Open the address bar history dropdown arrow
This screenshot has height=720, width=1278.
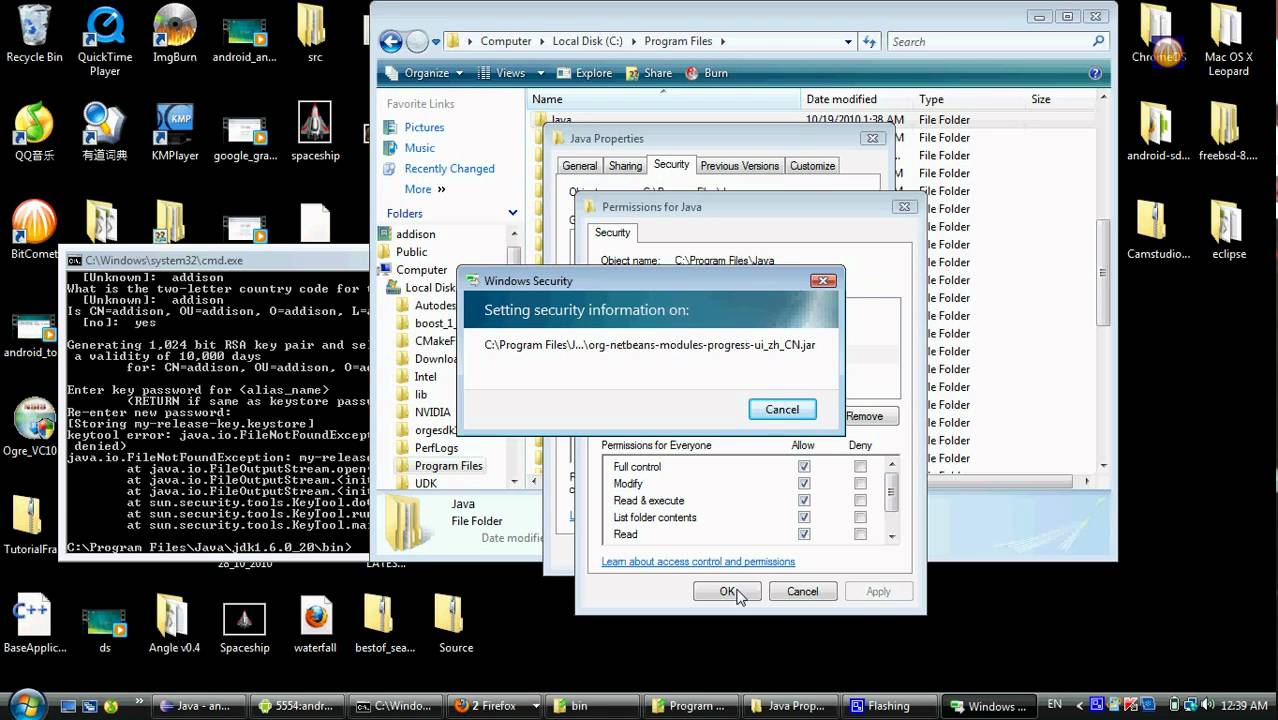click(x=848, y=42)
